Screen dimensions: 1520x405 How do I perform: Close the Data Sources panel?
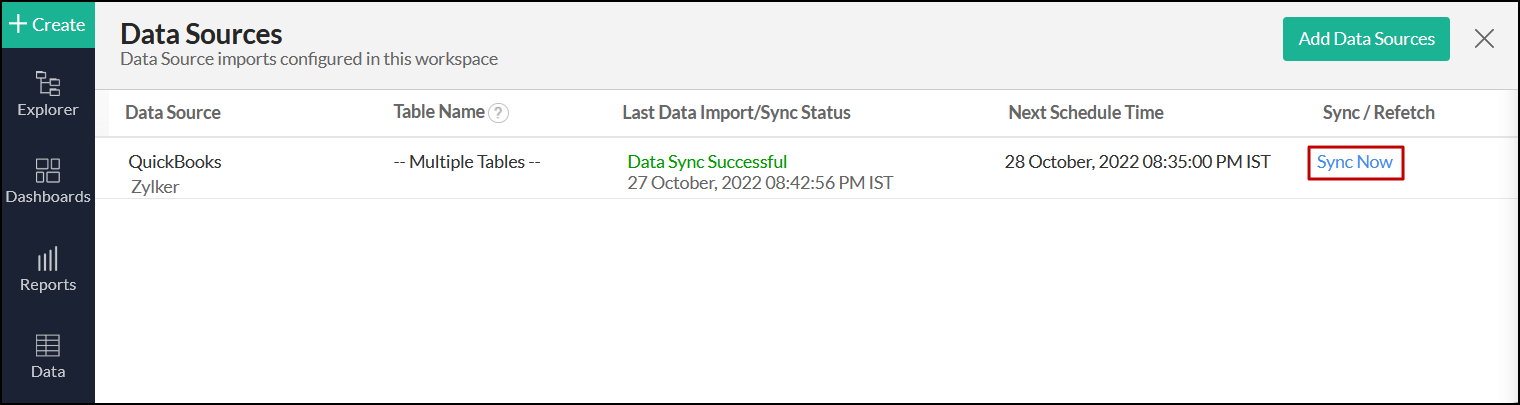[x=1484, y=39]
